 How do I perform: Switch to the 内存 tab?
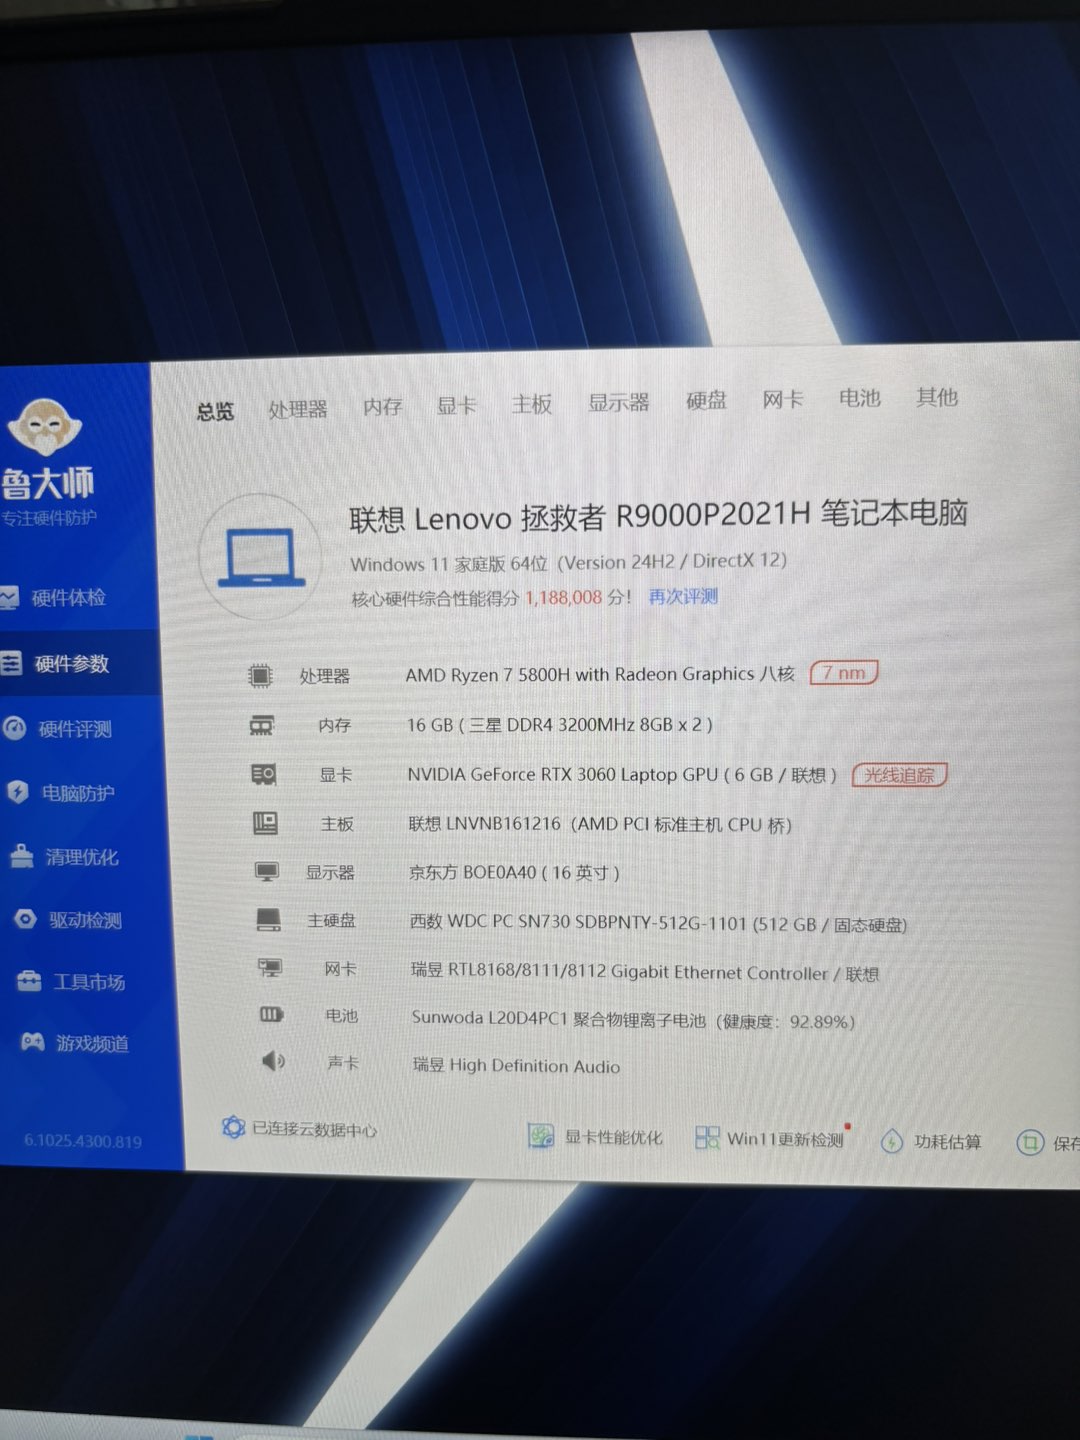point(382,407)
